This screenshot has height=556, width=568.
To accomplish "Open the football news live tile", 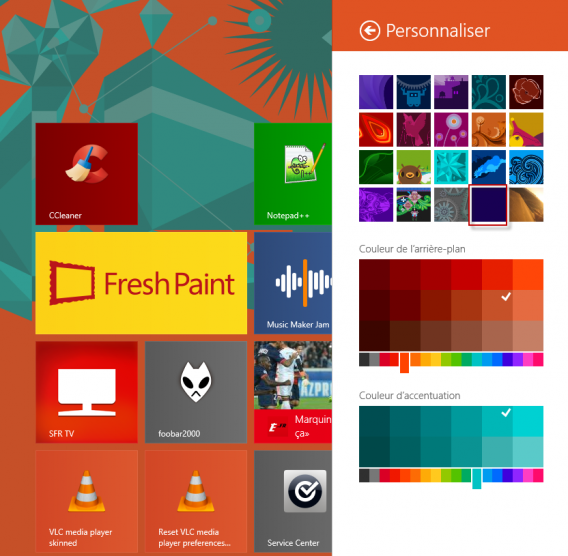I will (293, 392).
